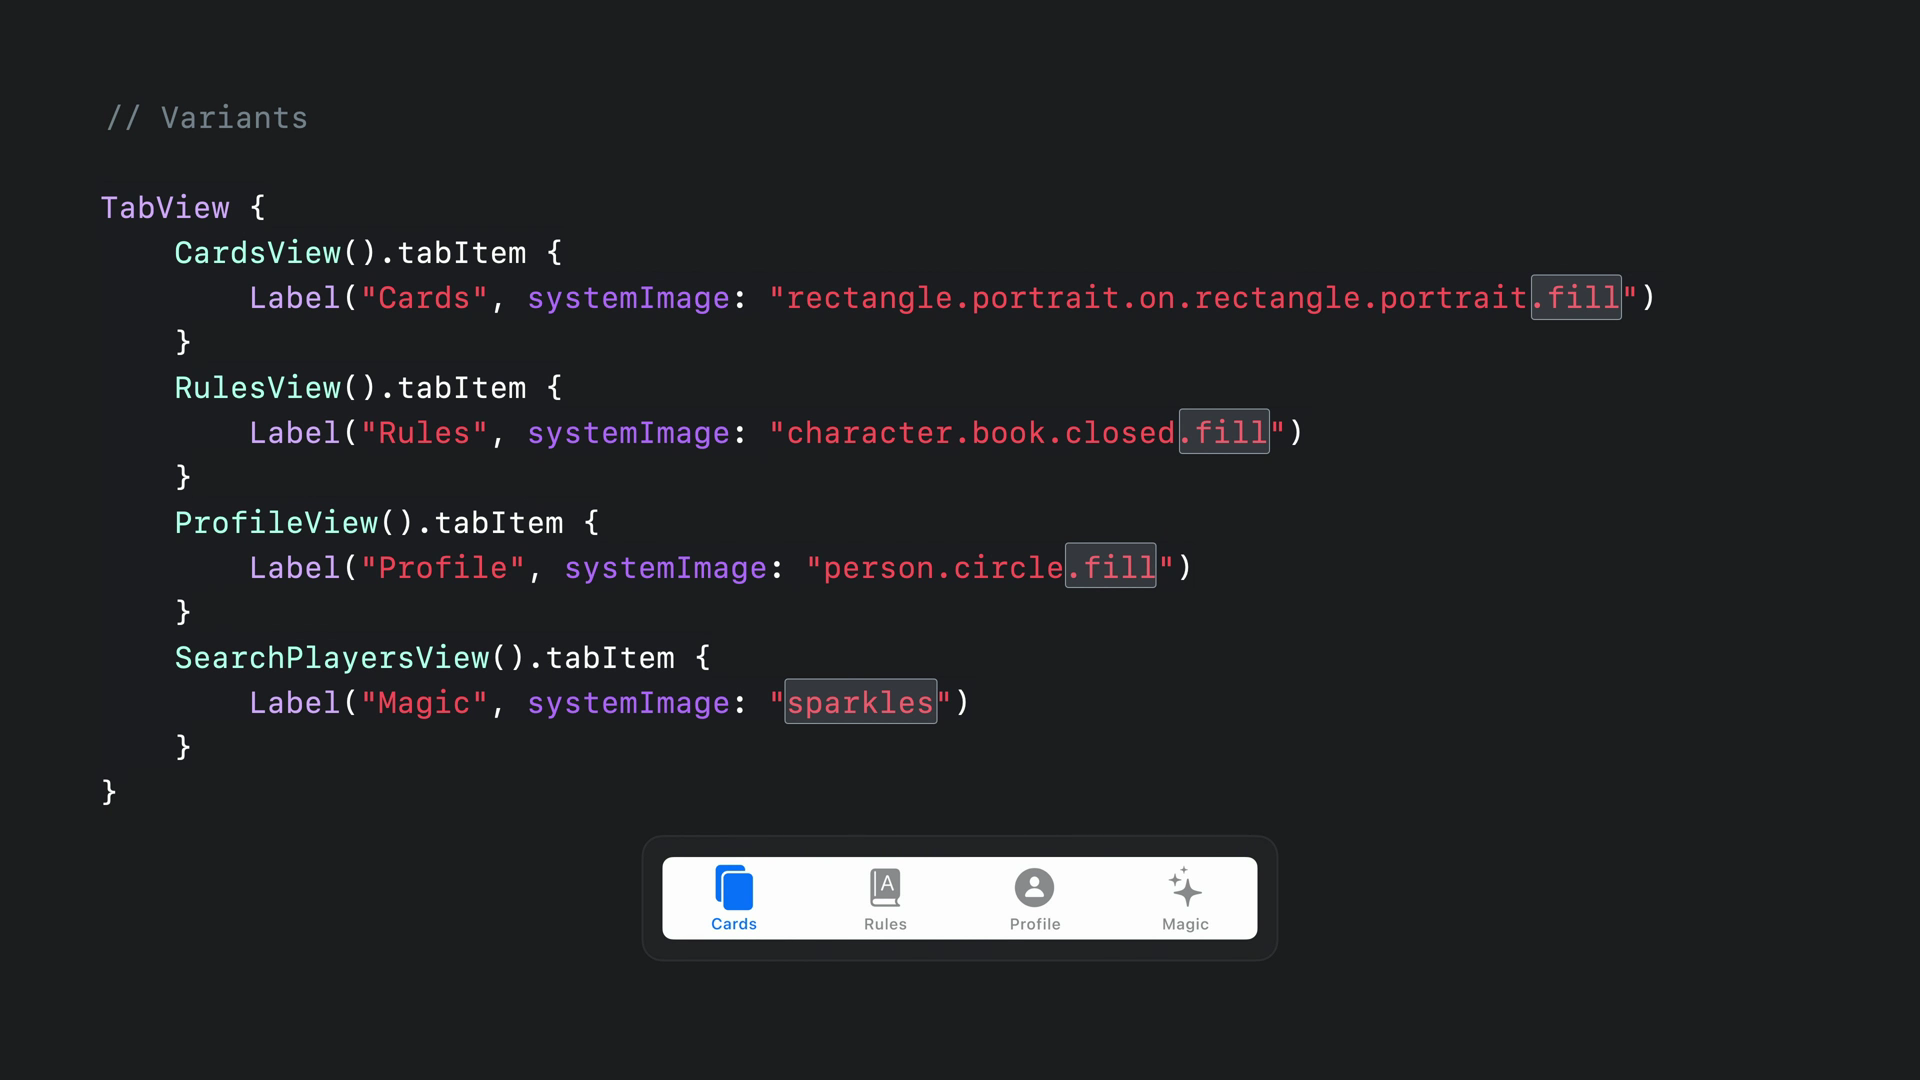Tap the Magic sparkles icon
This screenshot has width=1920, height=1080.
tap(1185, 888)
